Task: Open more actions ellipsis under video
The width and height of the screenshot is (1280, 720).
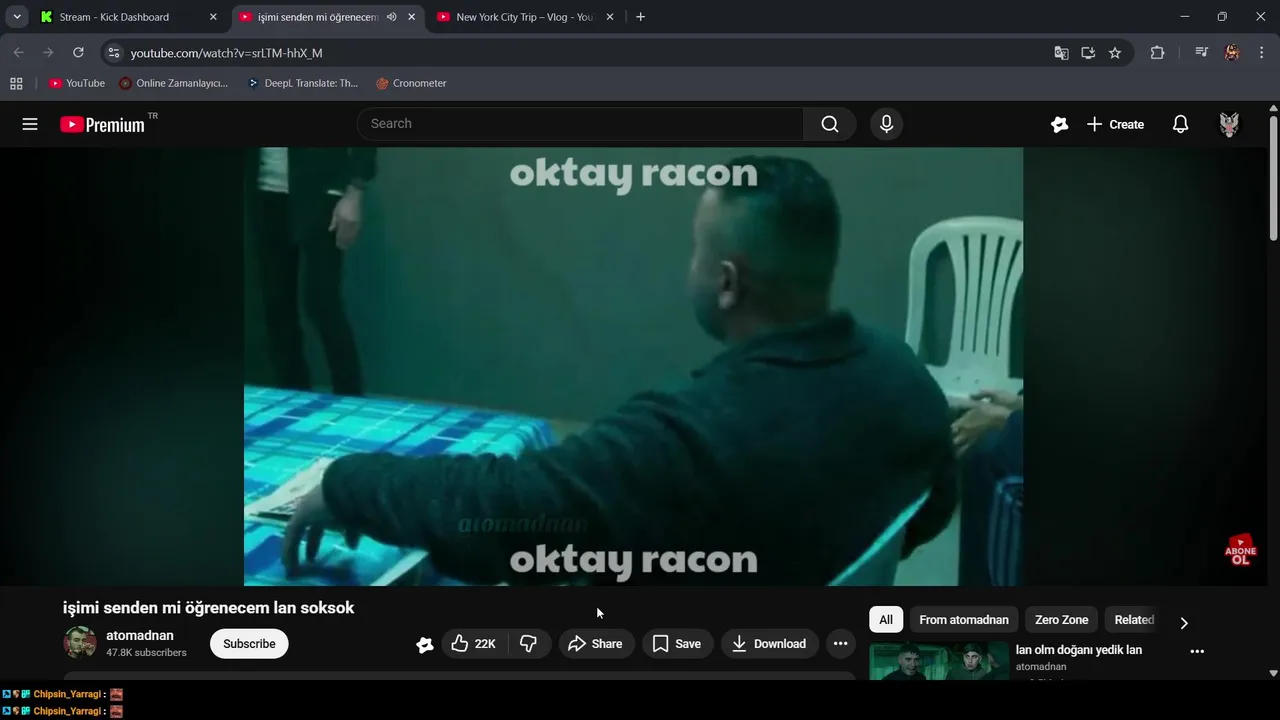Action: point(841,644)
